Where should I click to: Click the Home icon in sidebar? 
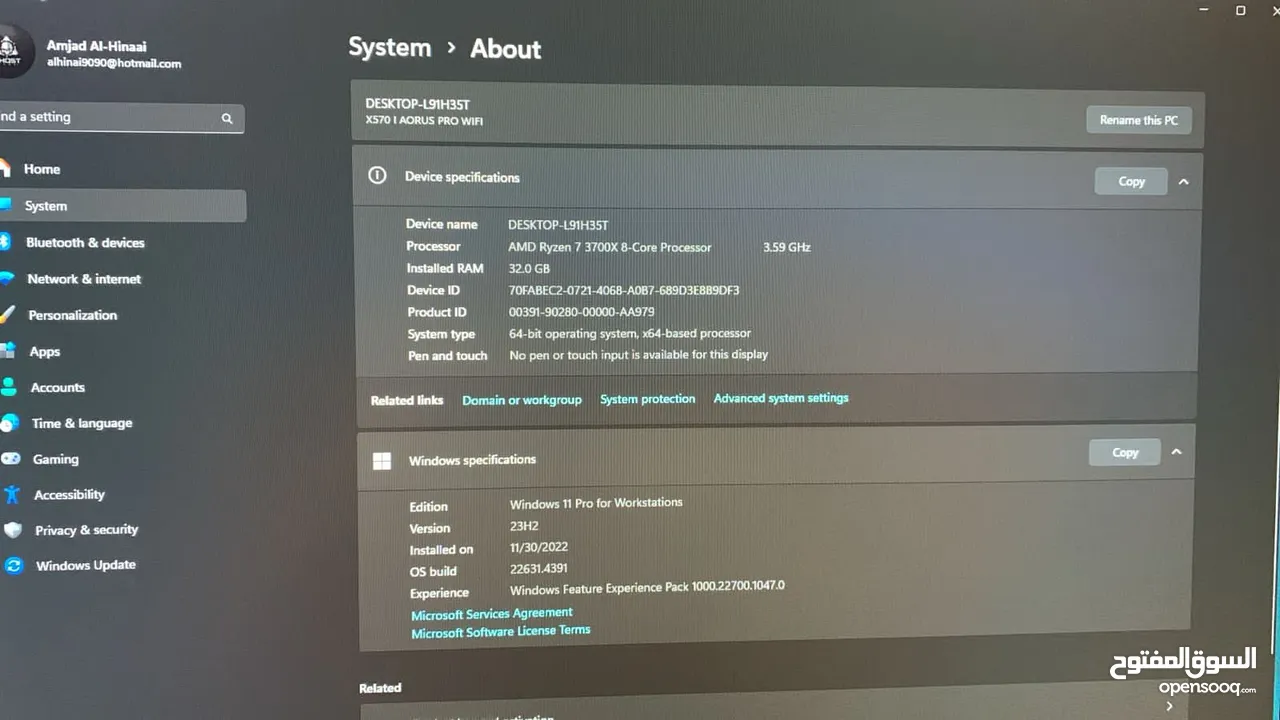tap(4, 168)
